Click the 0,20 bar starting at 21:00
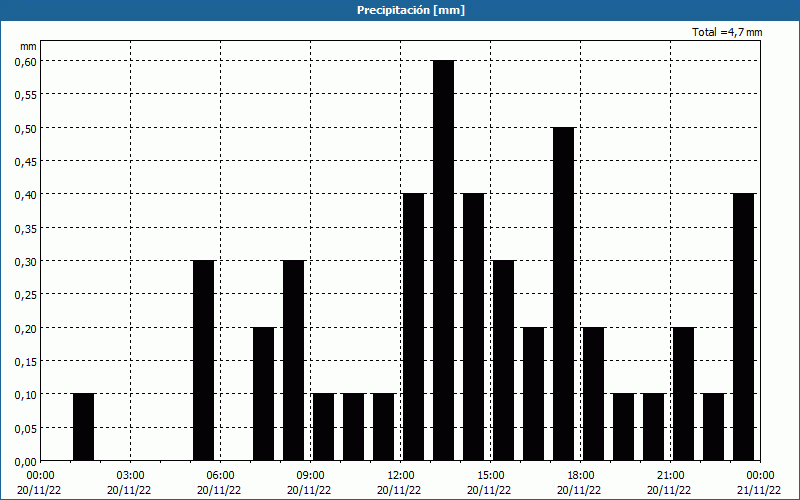Image resolution: width=800 pixels, height=500 pixels. 684,394
